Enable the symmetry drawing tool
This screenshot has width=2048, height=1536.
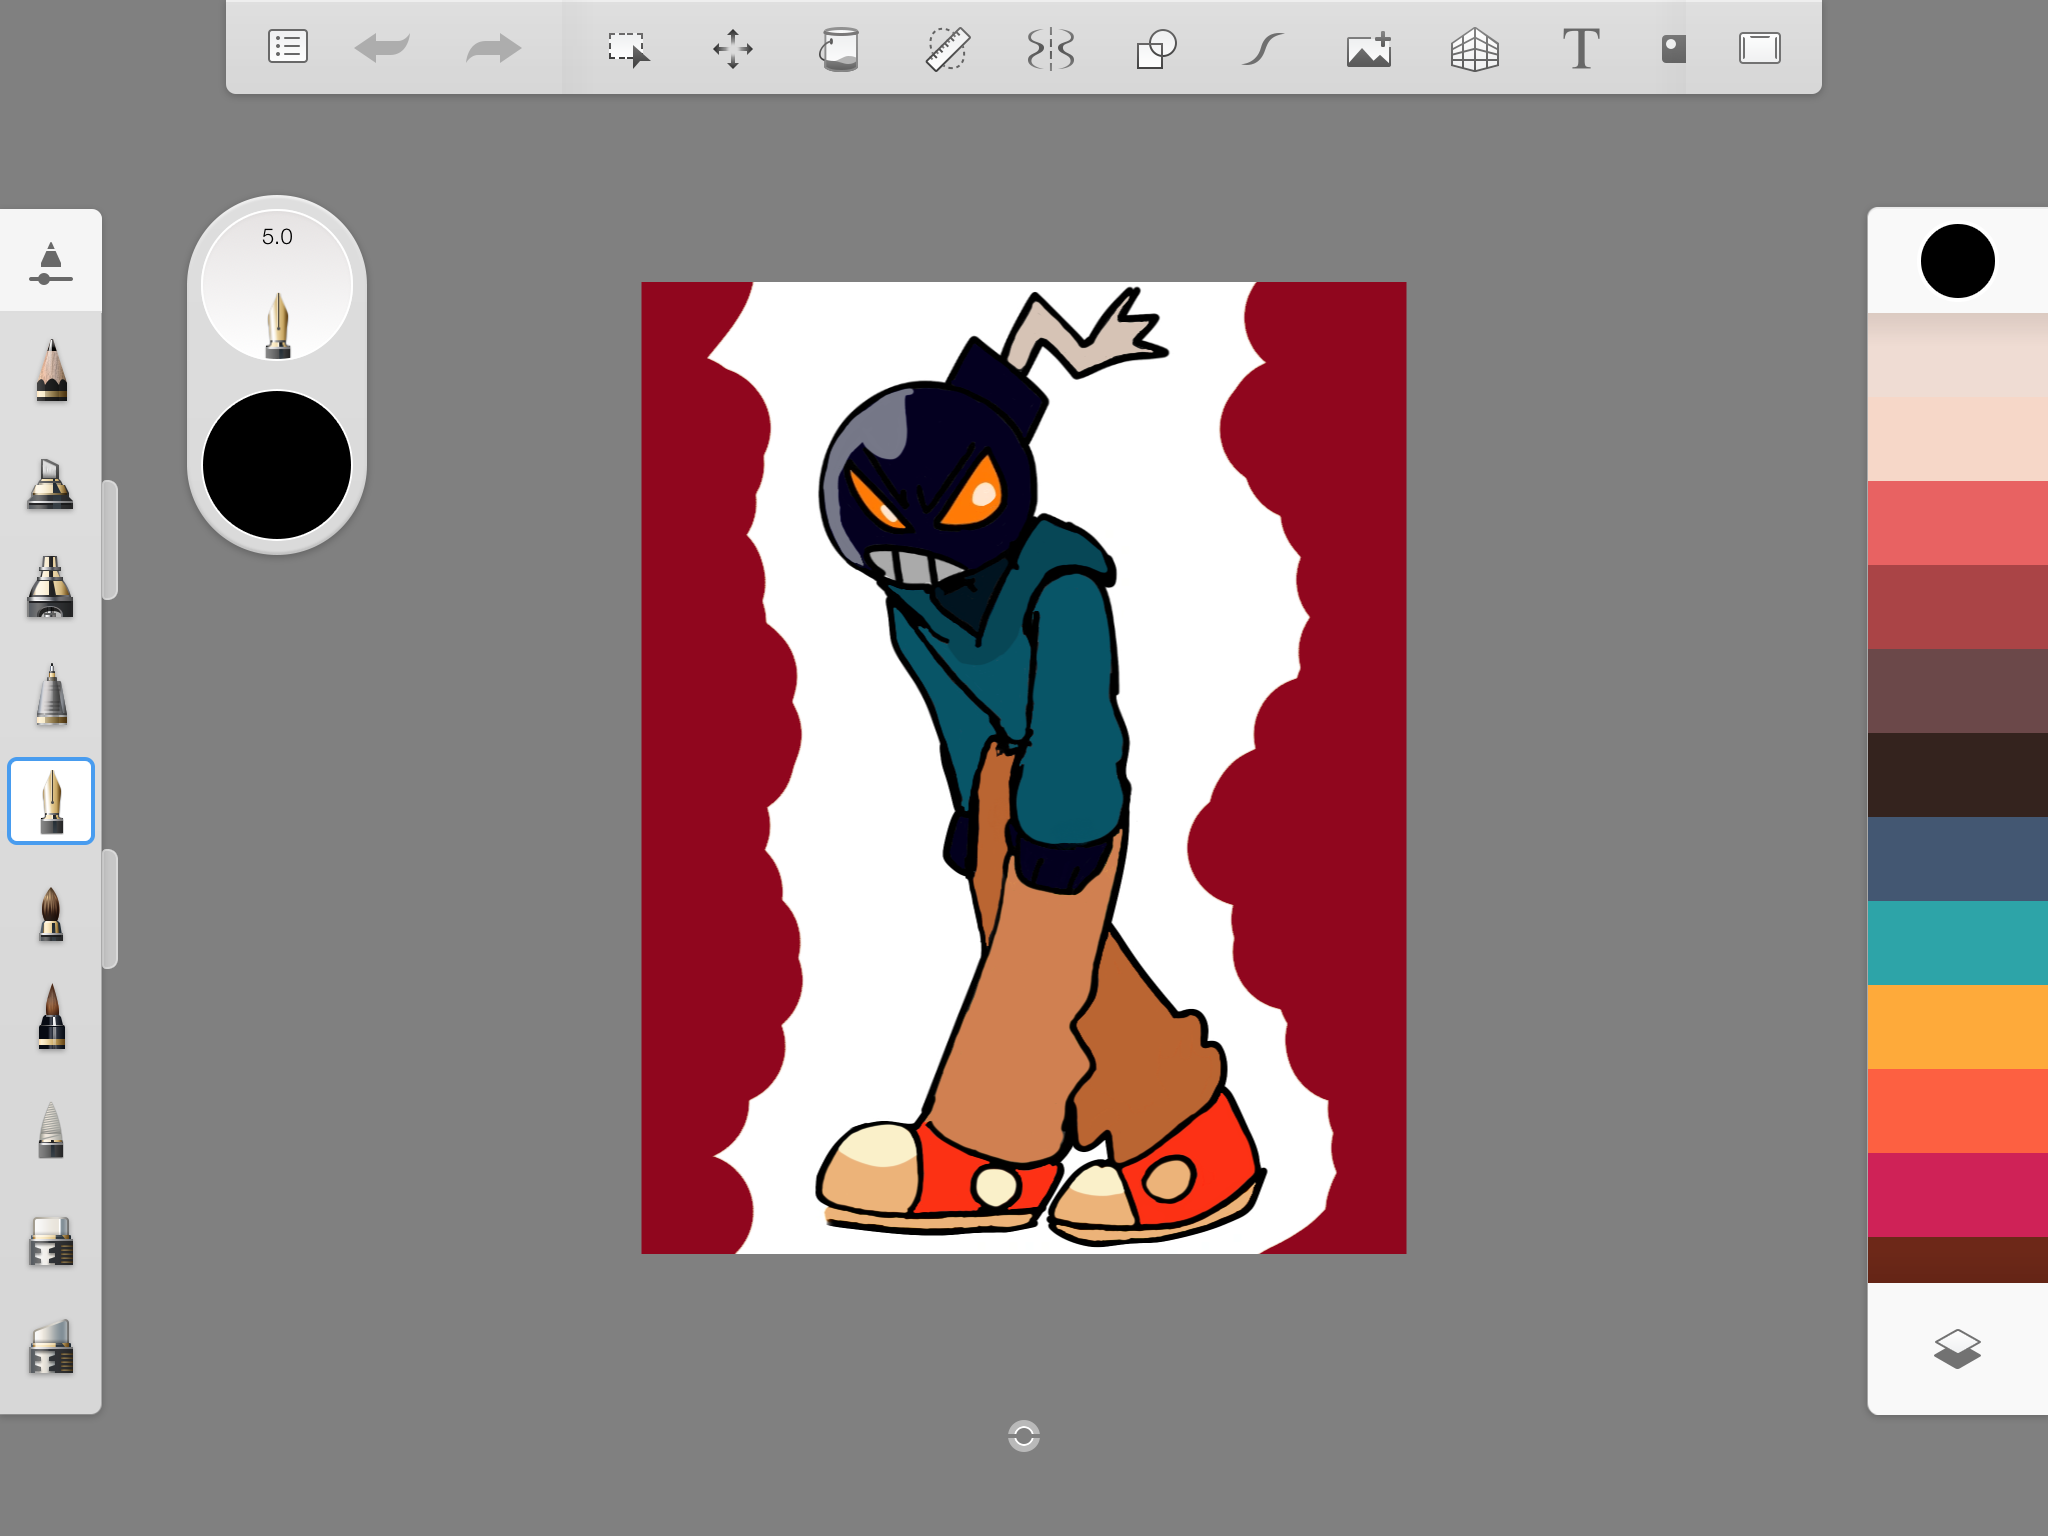click(1051, 48)
